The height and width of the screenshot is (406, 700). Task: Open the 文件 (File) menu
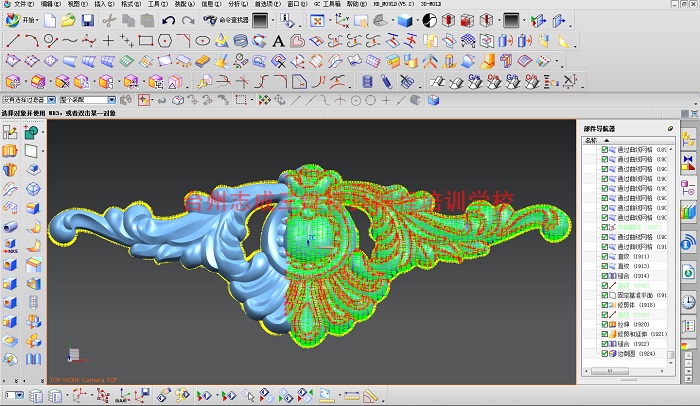(24, 4)
